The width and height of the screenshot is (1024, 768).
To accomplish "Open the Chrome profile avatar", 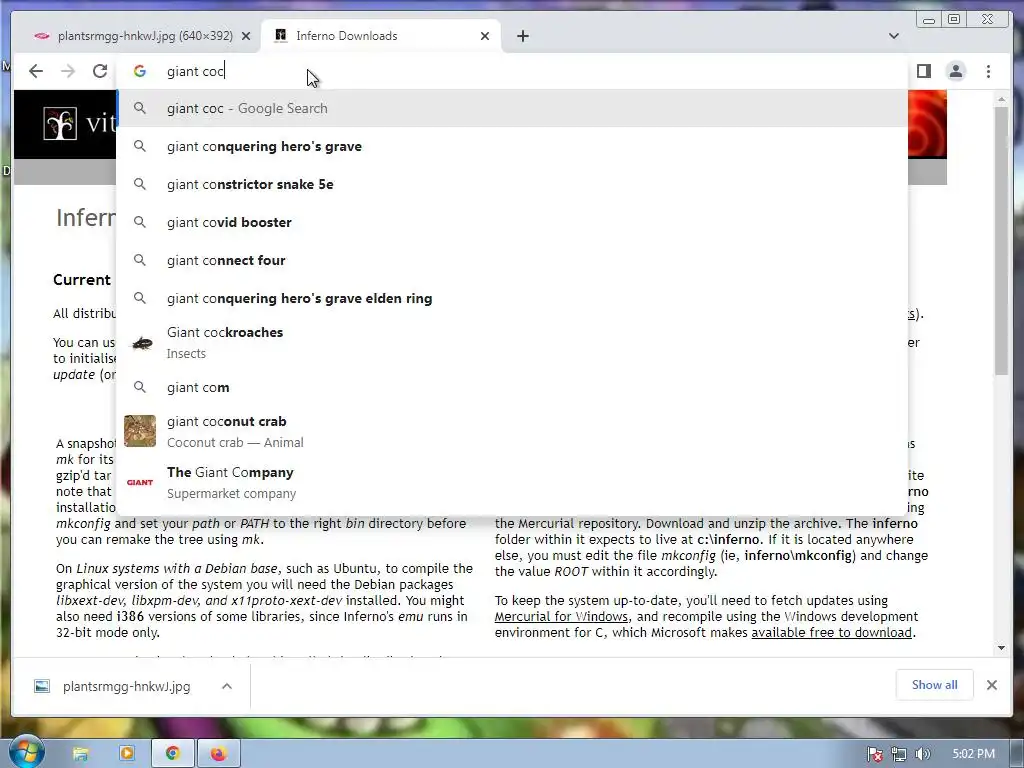I will coord(956,71).
